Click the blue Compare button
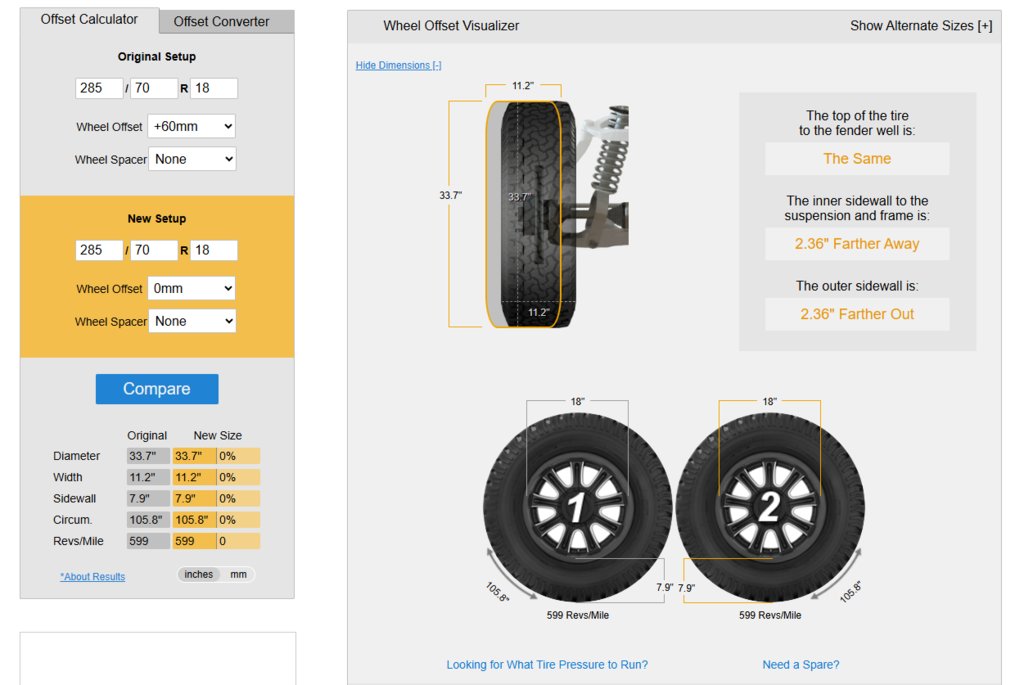Image resolution: width=1024 pixels, height=685 pixels. [x=157, y=389]
